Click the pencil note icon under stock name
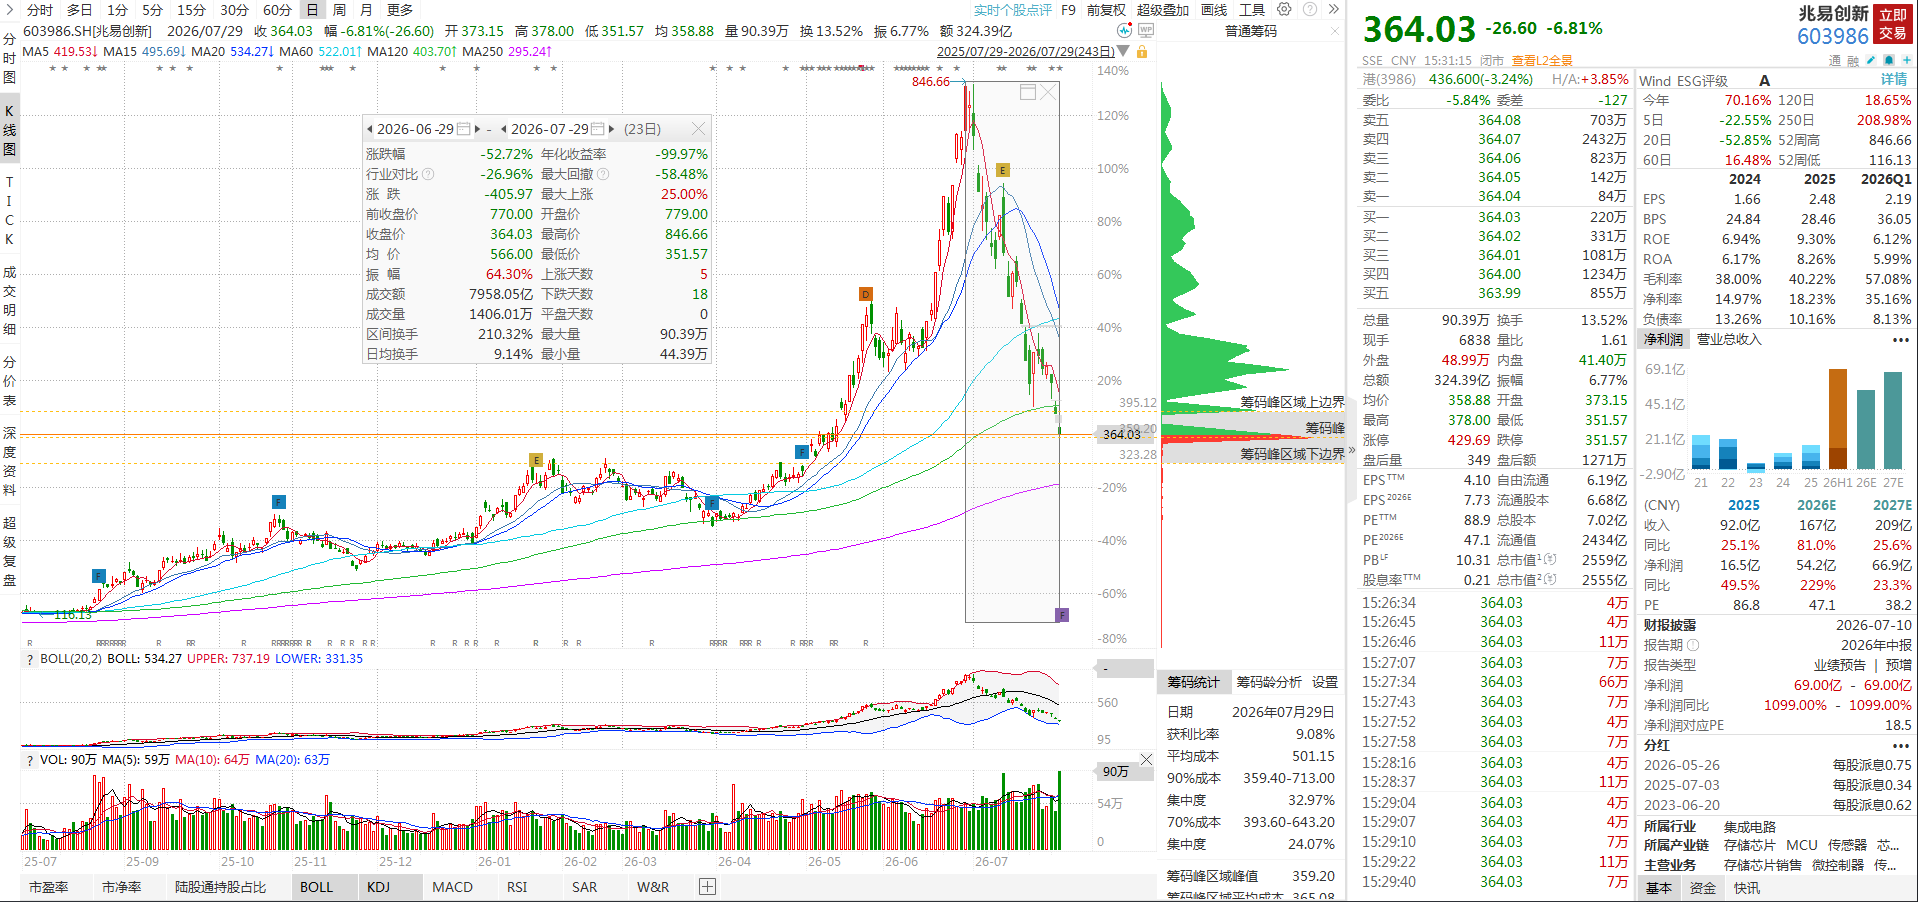This screenshot has height=902, width=1918. click(x=1871, y=60)
